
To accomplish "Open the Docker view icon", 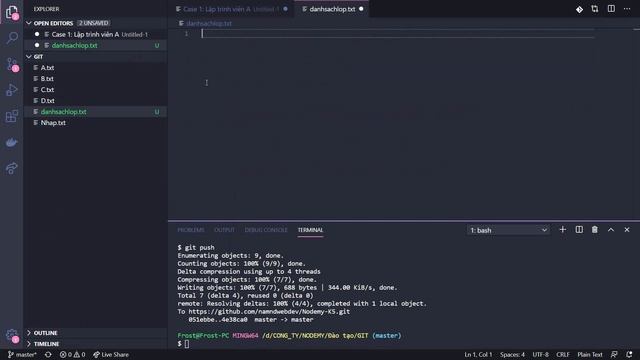I will 12,142.
